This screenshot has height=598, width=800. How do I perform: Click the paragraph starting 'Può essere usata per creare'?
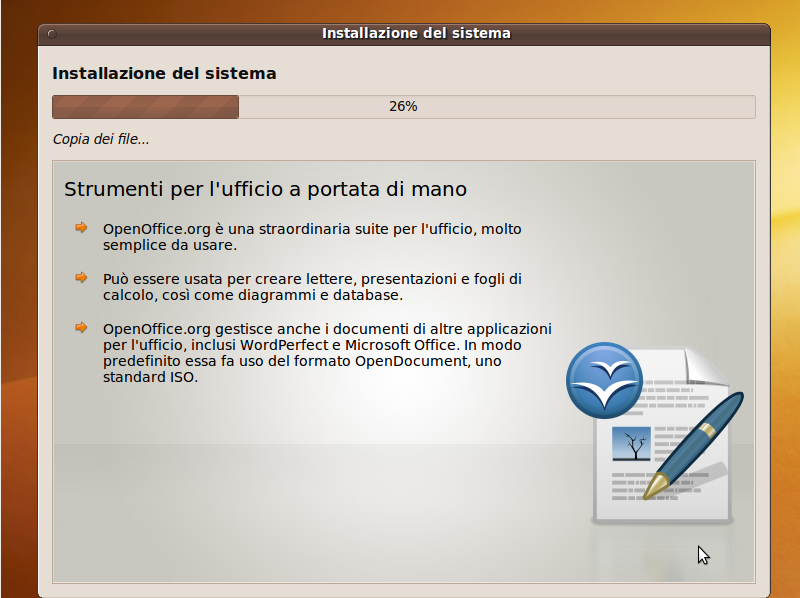pos(312,287)
